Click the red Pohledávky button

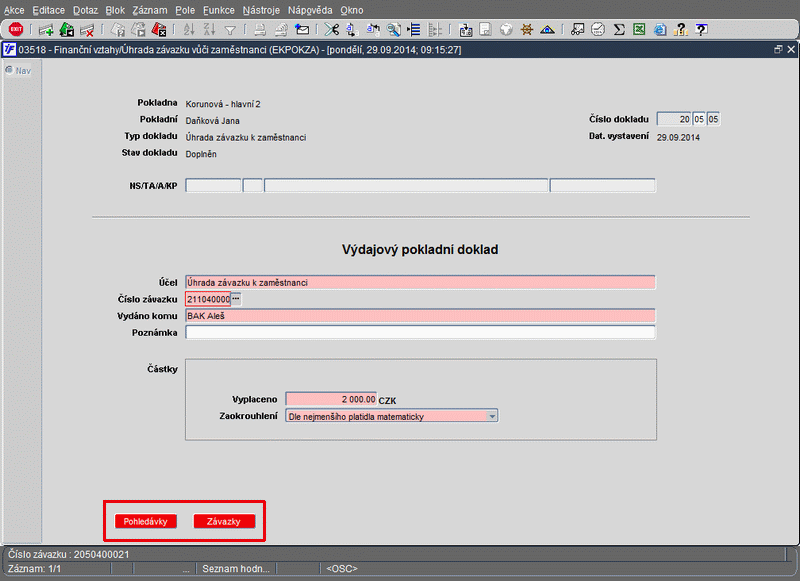click(145, 521)
